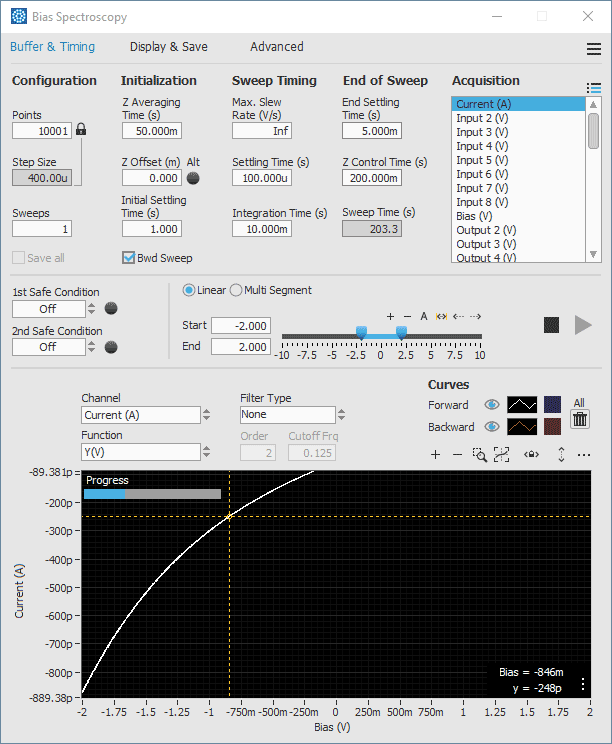Click the orange fit-range arrows icon

click(x=441, y=316)
